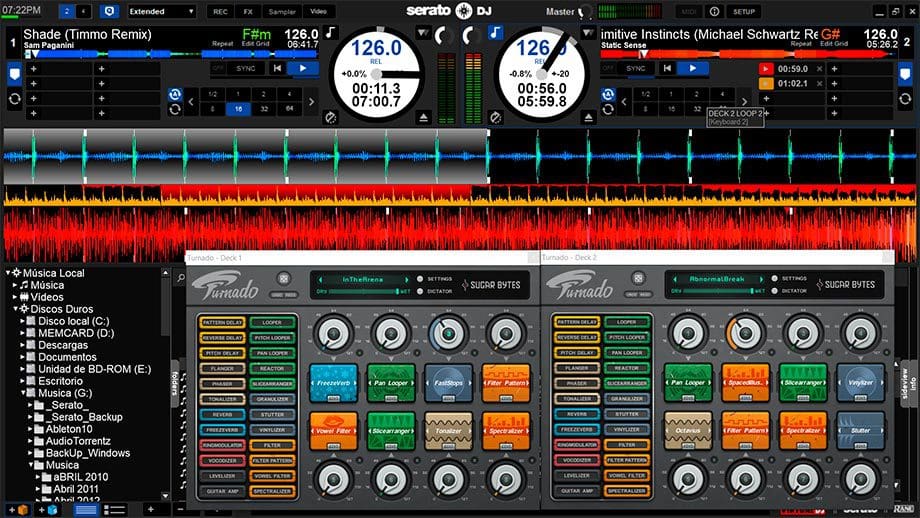Image resolution: width=920 pixels, height=518 pixels.
Task: Select Settings radio in Turnado Deck 1
Action: 420,279
